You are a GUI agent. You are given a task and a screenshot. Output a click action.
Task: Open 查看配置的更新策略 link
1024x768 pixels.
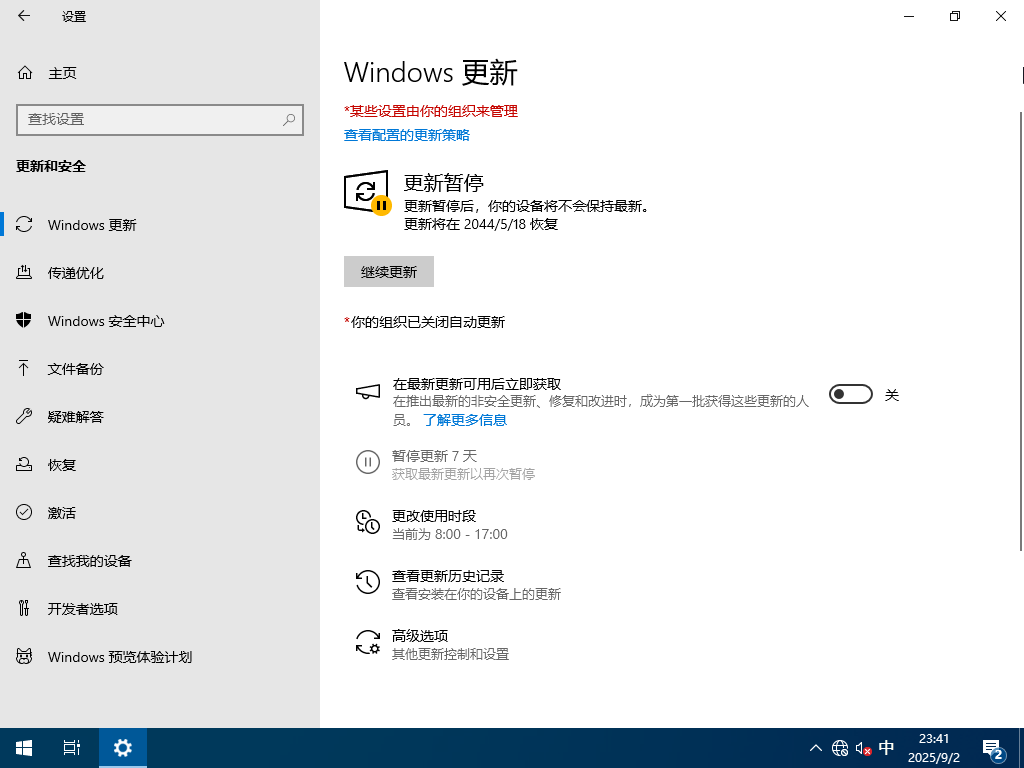click(x=407, y=135)
